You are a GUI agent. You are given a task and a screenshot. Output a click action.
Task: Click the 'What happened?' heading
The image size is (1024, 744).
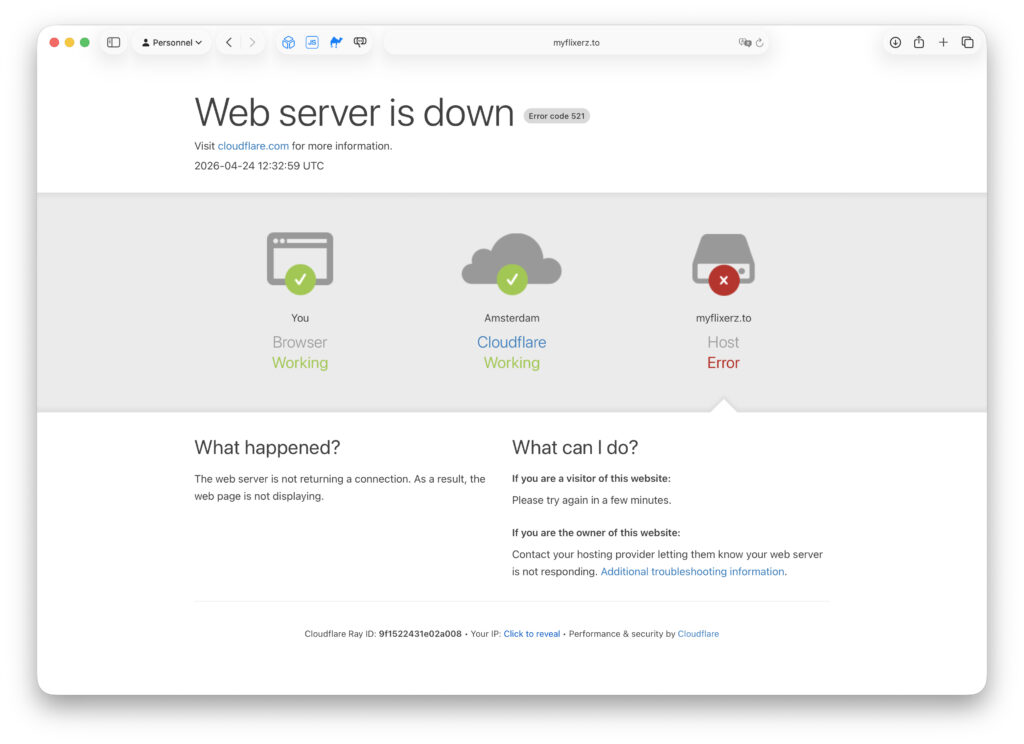point(267,447)
